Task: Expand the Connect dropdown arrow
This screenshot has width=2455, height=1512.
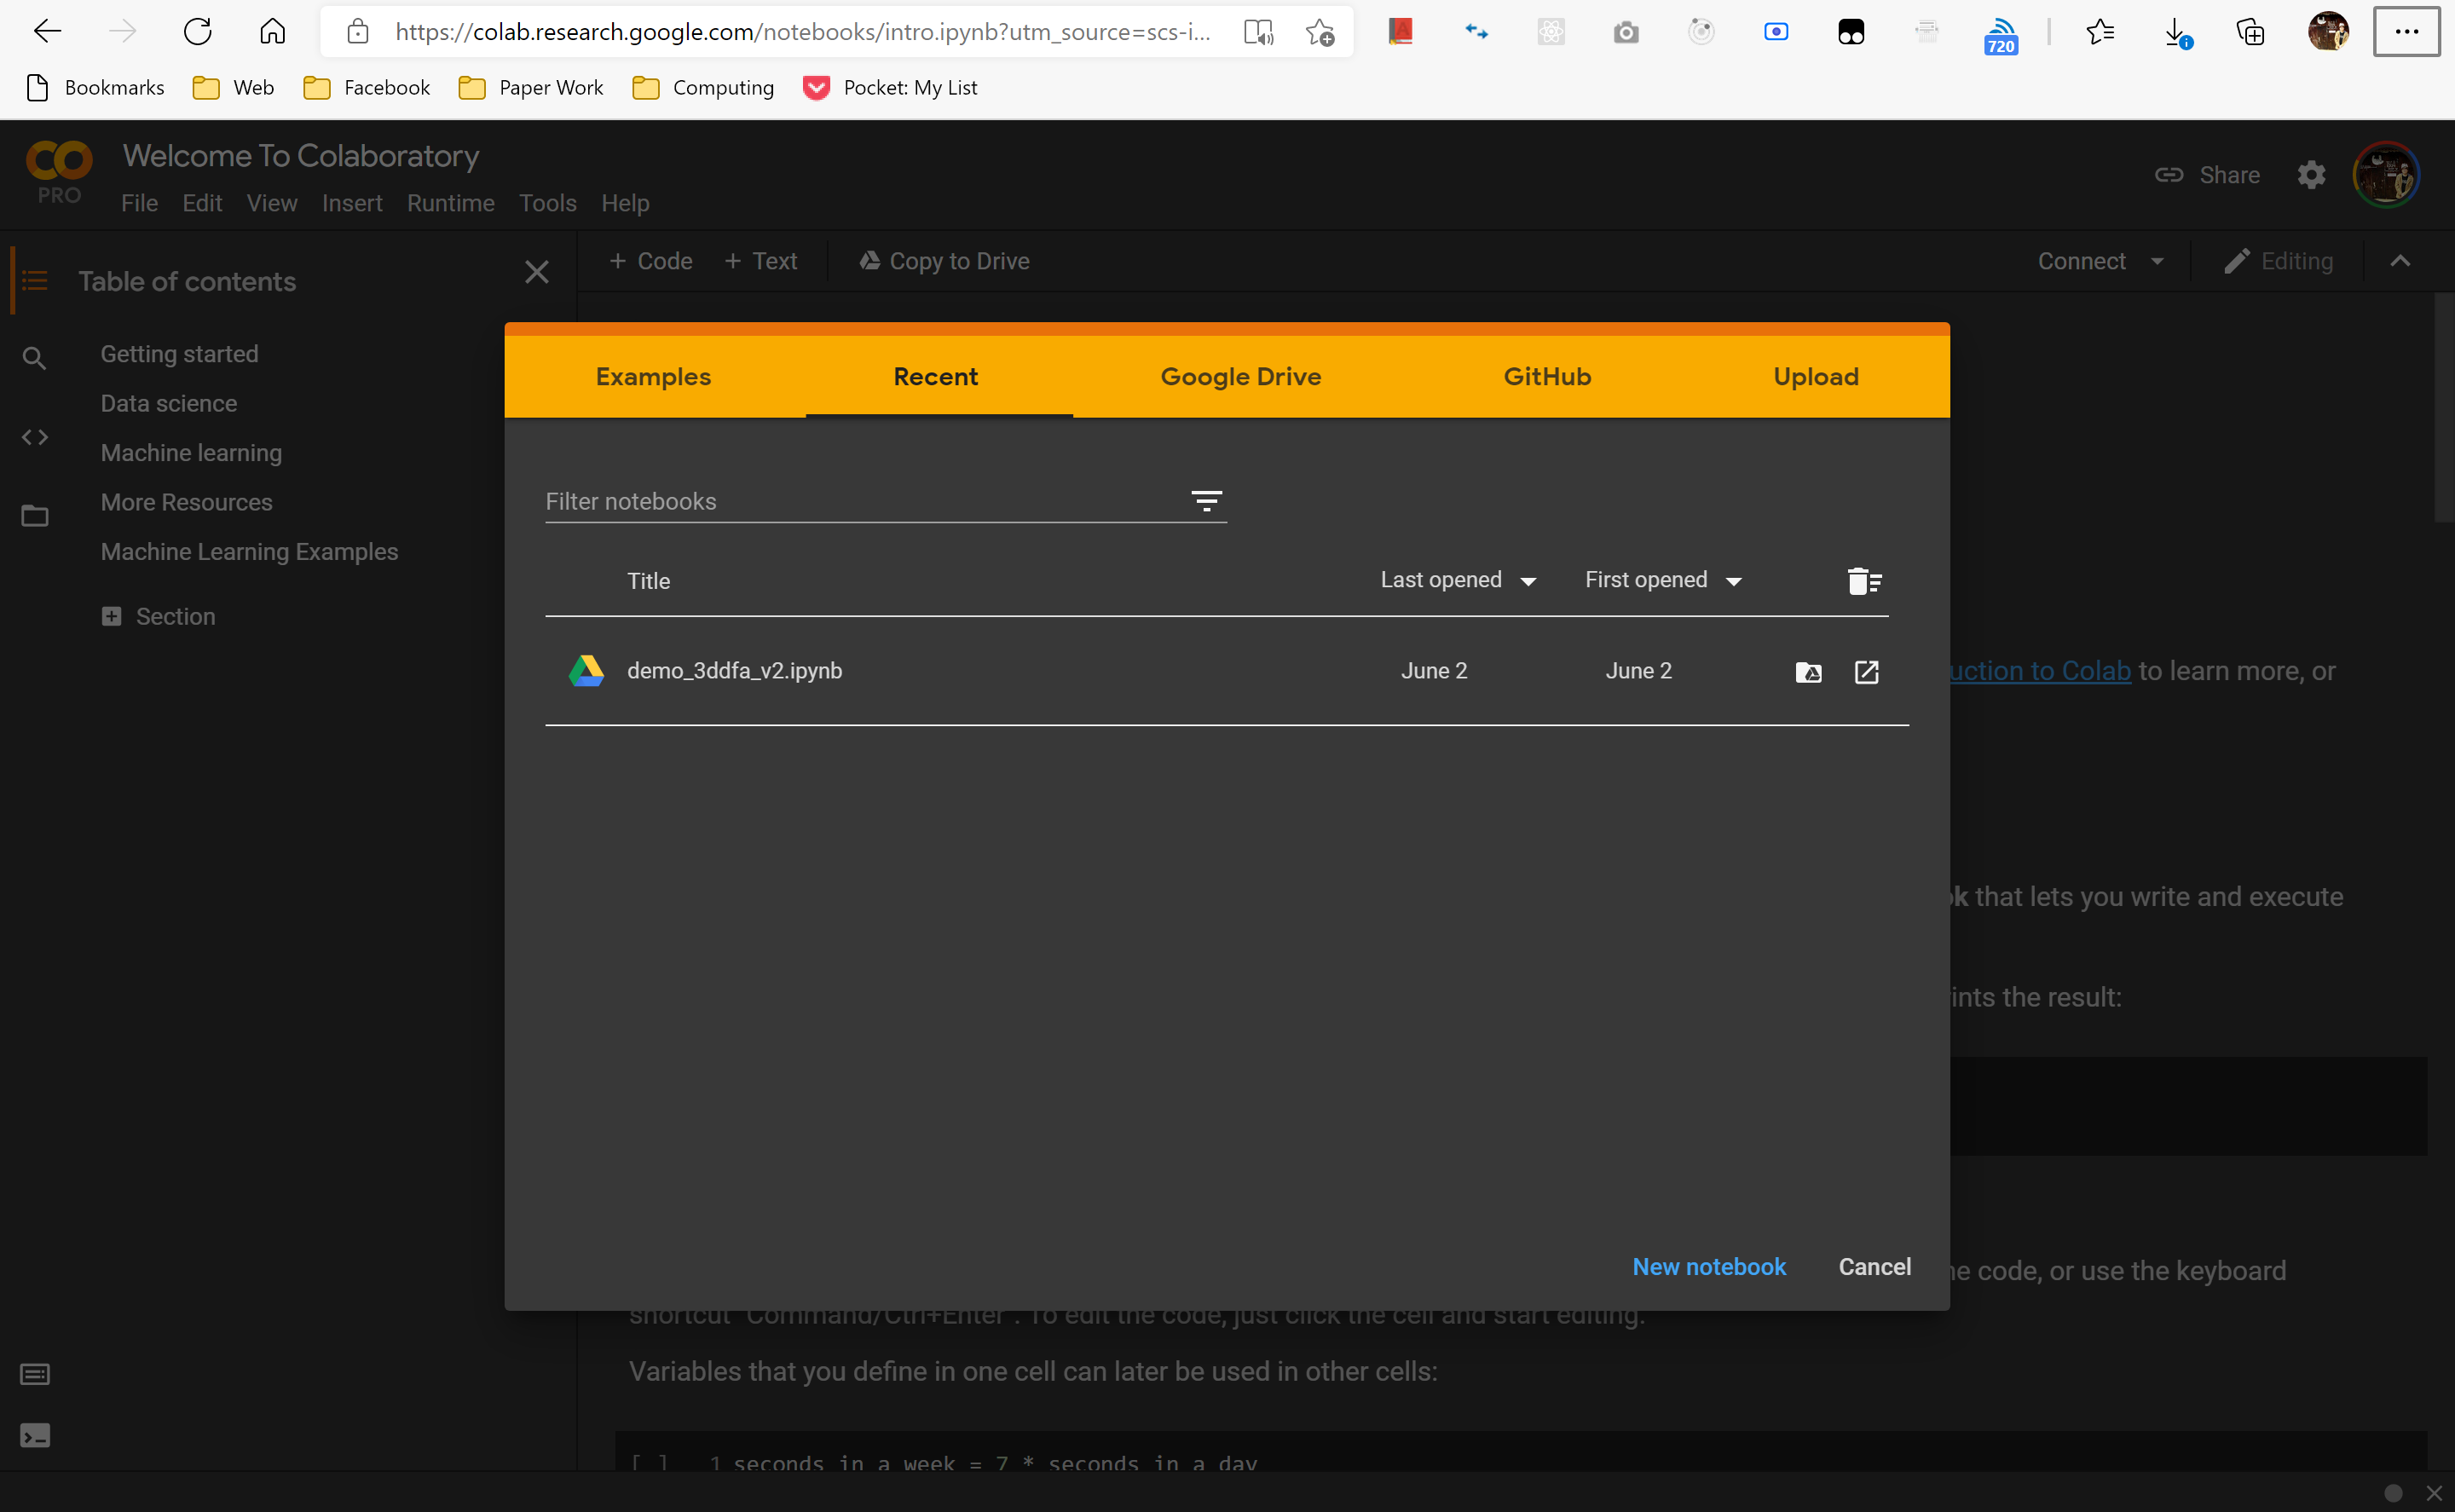Action: click(x=2157, y=261)
